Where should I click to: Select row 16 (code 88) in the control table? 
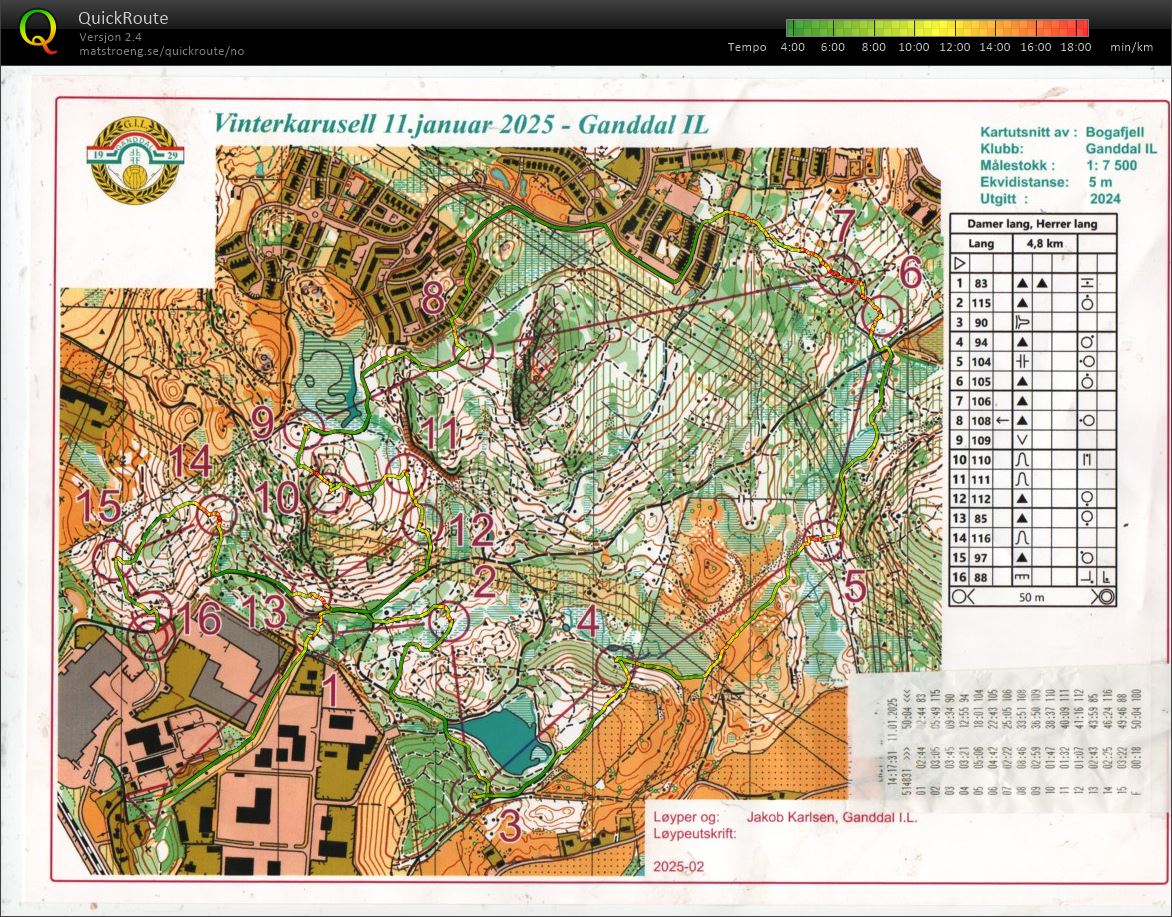point(1031,576)
